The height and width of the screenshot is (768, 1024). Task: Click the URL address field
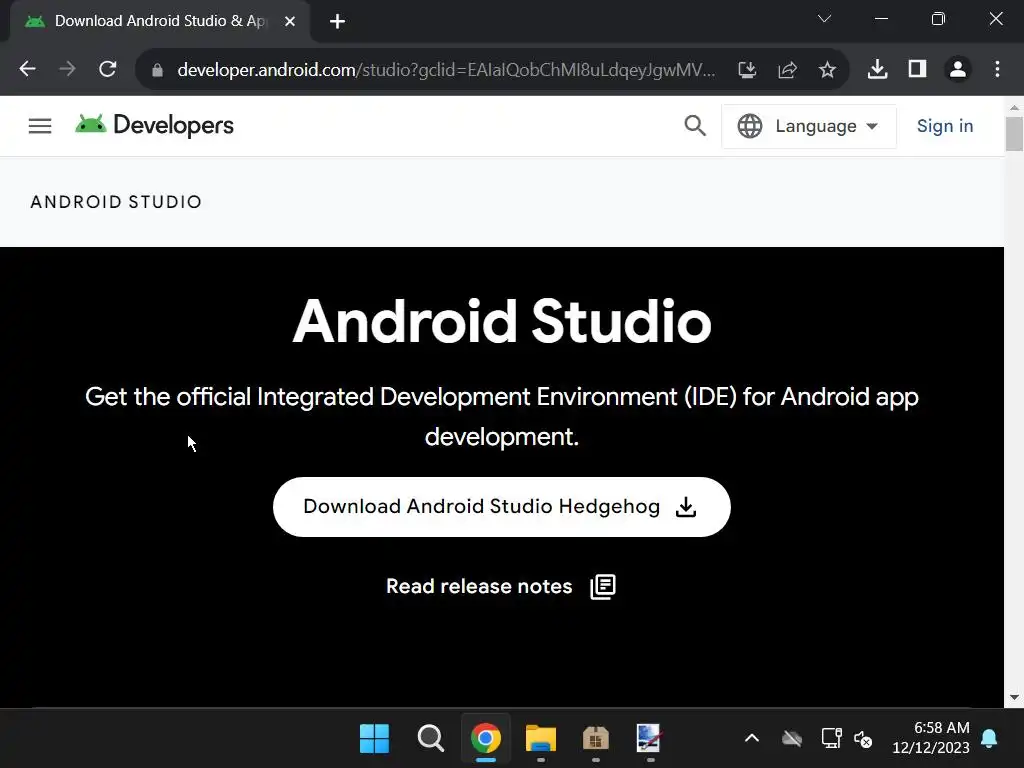click(446, 70)
